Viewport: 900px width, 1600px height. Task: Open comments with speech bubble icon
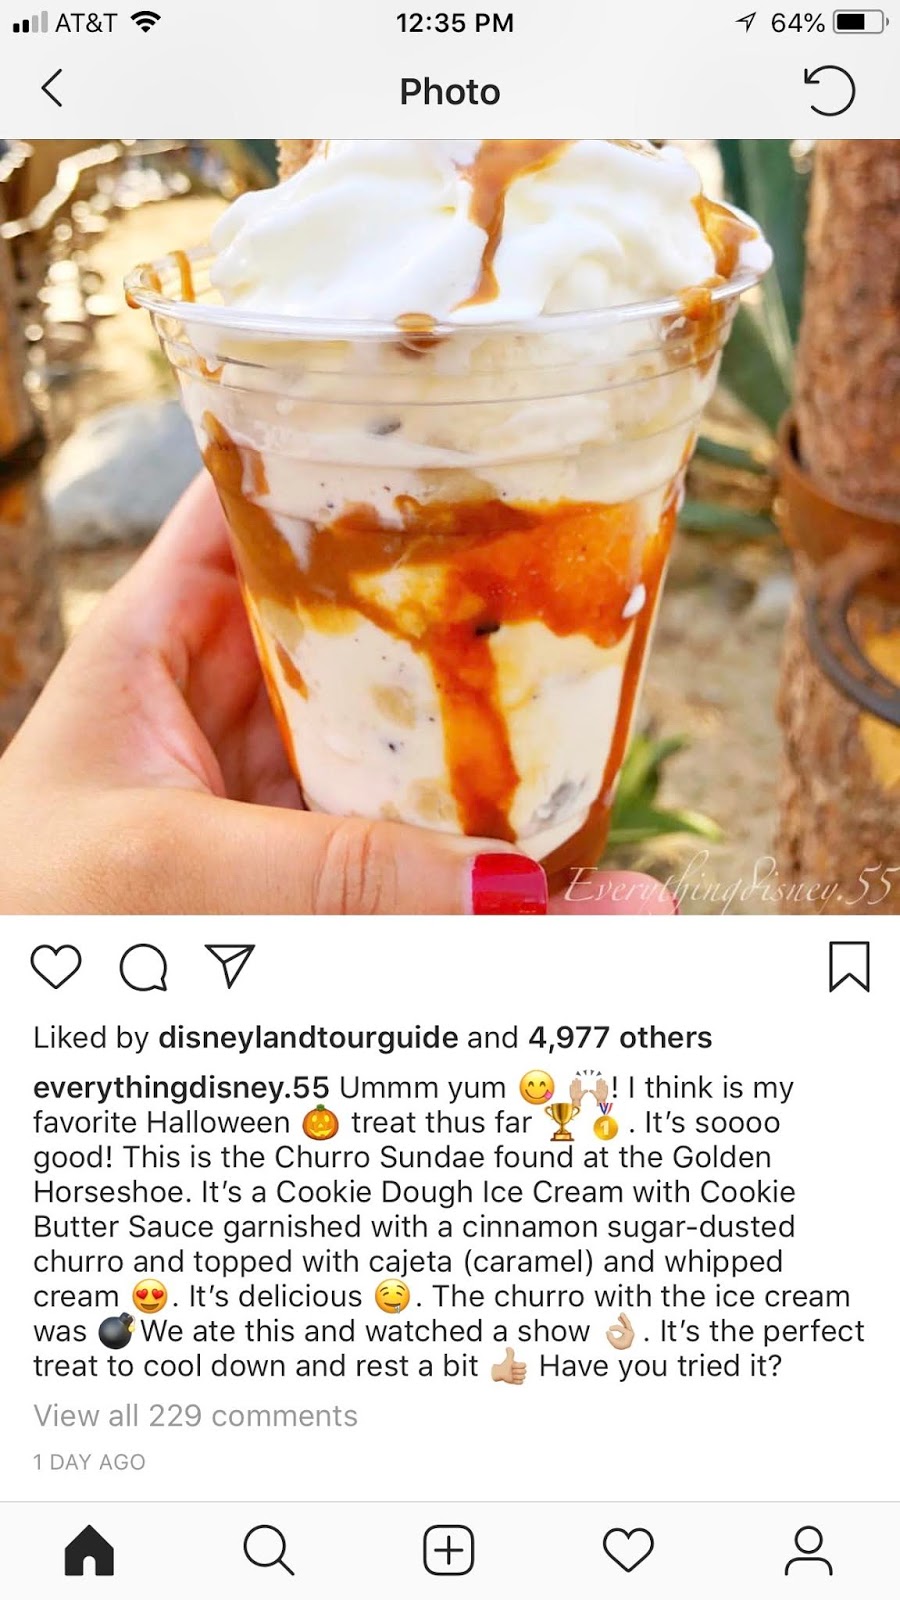[x=143, y=967]
